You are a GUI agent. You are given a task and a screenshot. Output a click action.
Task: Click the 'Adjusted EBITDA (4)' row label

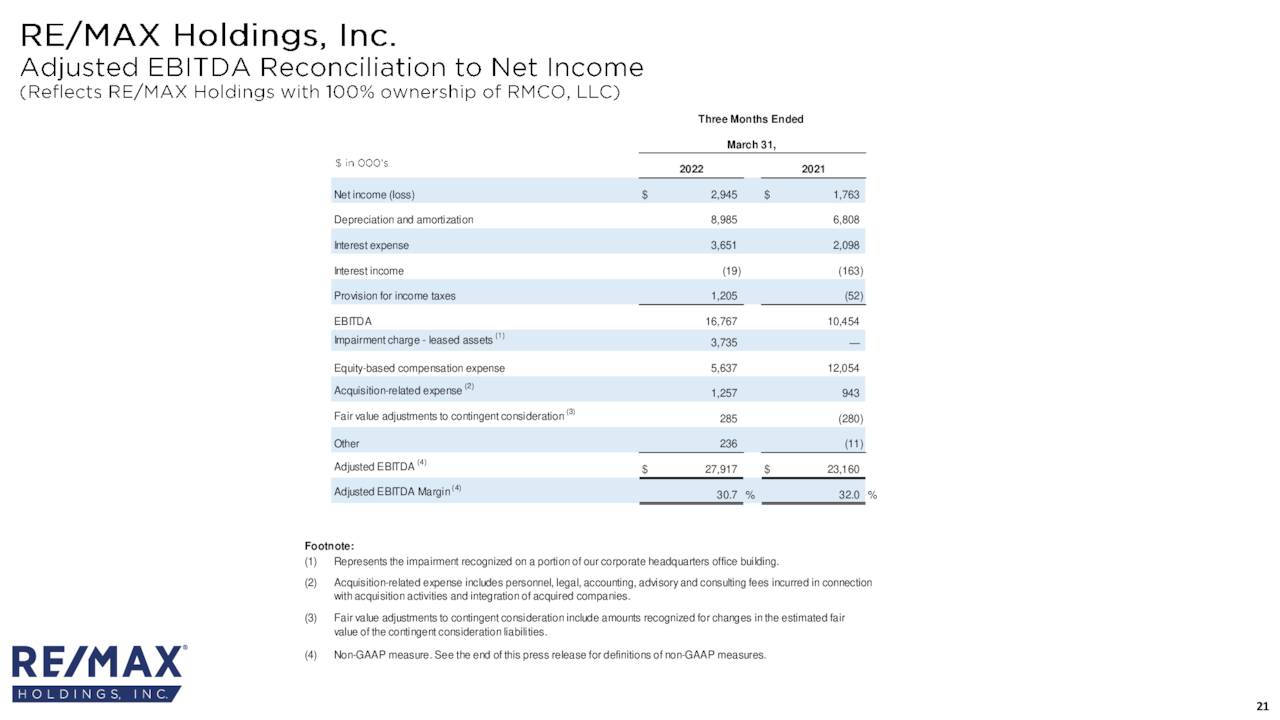pyautogui.click(x=381, y=466)
